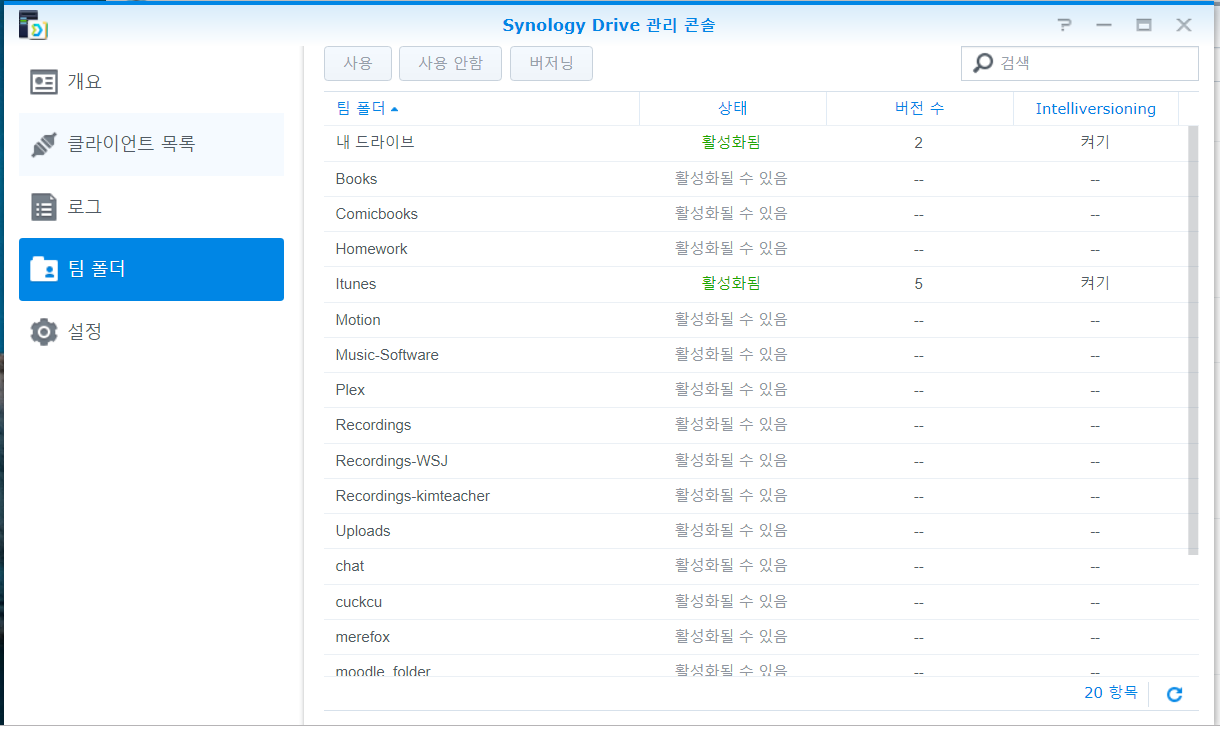Click the 클라이언트 목록 plug icon
The height and width of the screenshot is (729, 1220).
coord(44,145)
